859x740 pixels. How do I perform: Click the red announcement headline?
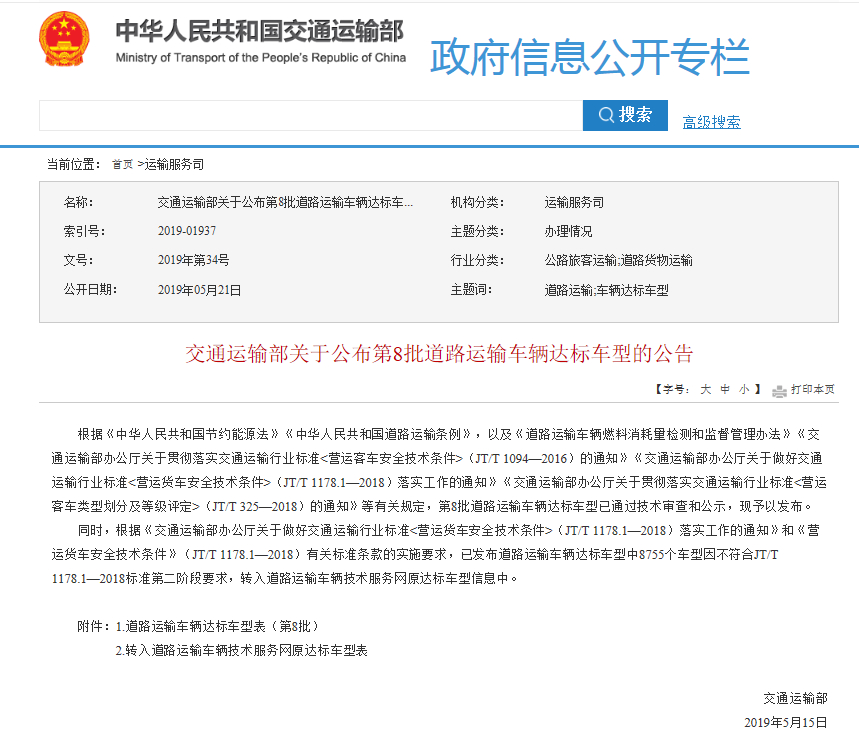(439, 354)
